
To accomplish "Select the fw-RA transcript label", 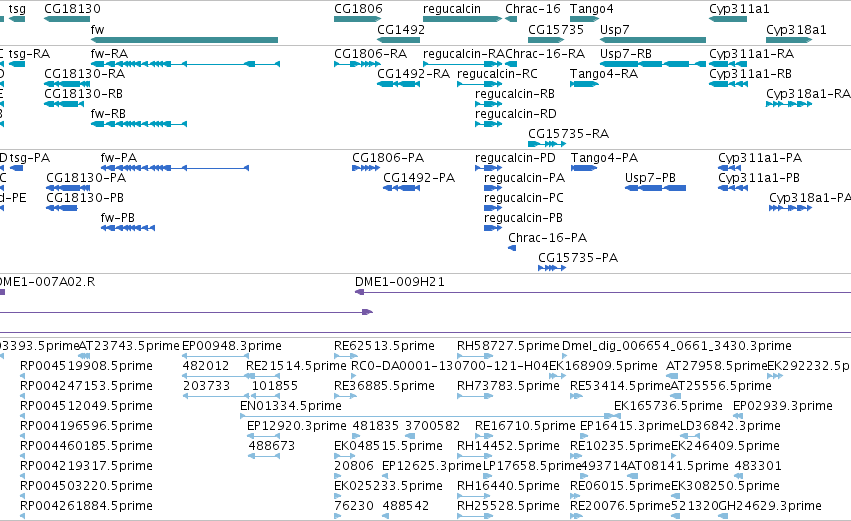I will point(109,54).
